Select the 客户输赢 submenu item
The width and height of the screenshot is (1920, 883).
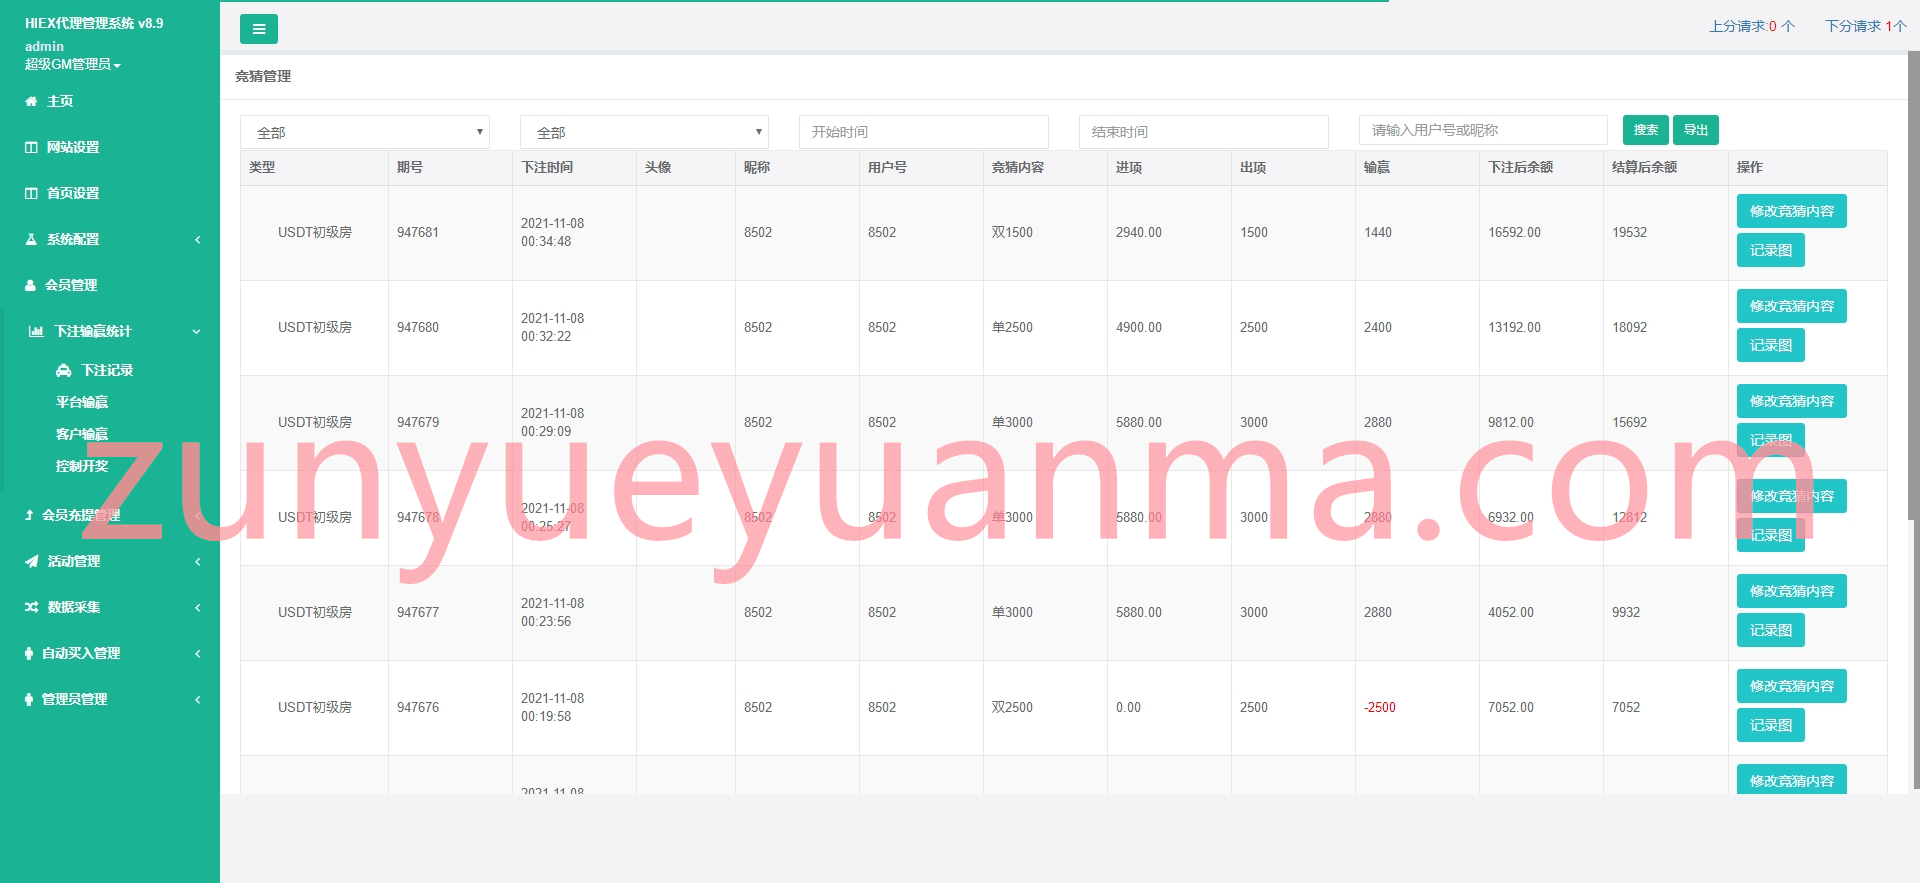coord(82,434)
